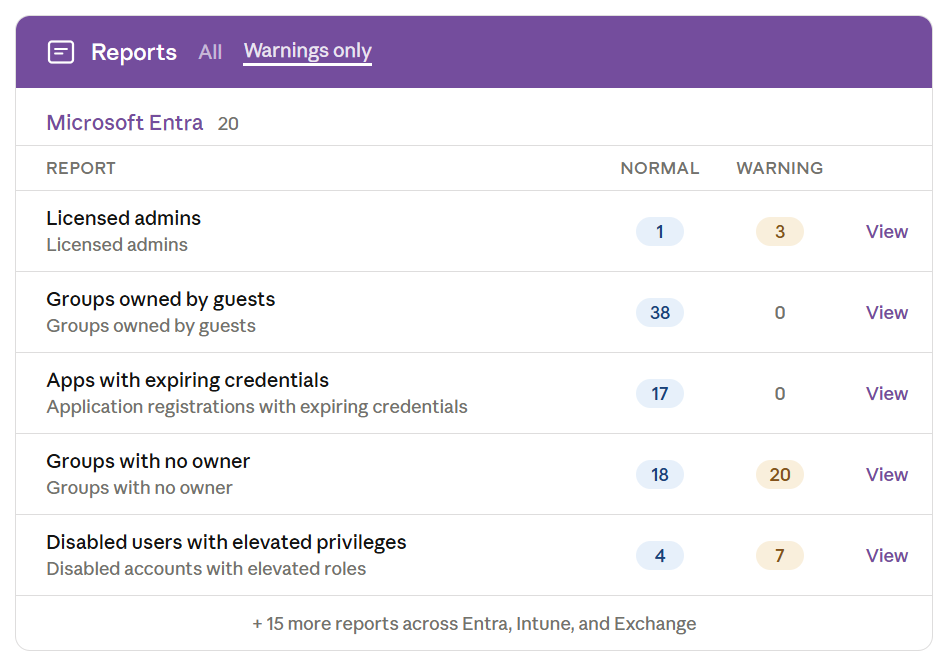
Task: Click Groups owned by guests normal badge 38
Action: (659, 313)
